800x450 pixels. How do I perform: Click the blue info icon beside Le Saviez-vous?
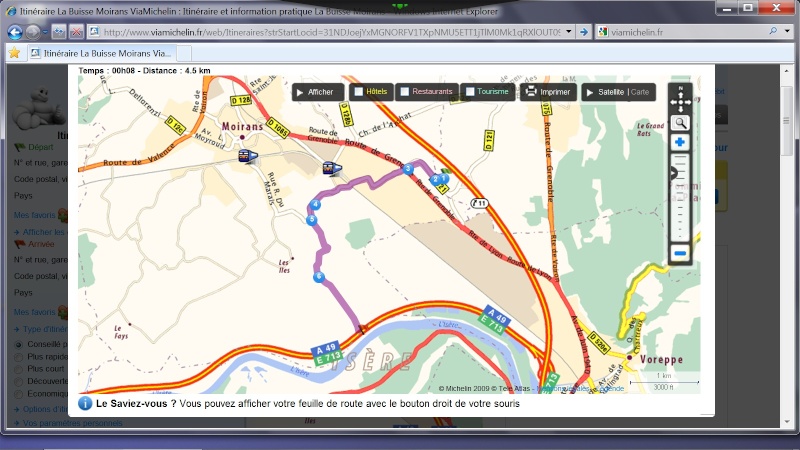[x=85, y=404]
